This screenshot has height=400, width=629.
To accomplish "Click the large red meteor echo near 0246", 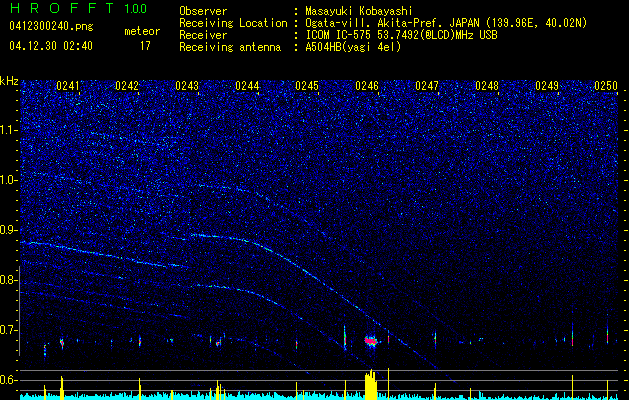I will (x=371, y=341).
